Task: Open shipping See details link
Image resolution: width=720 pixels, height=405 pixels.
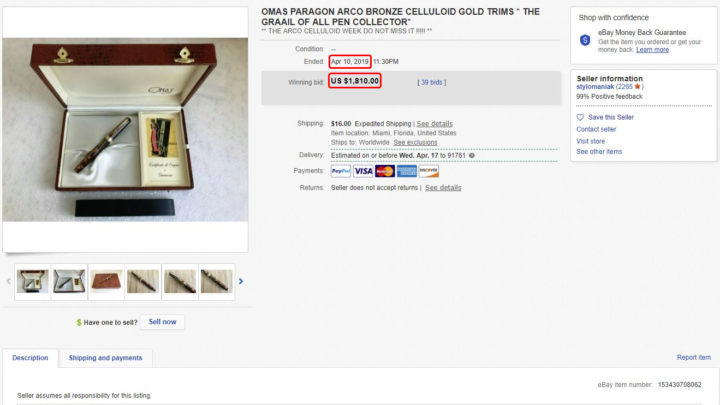Action: [434, 124]
